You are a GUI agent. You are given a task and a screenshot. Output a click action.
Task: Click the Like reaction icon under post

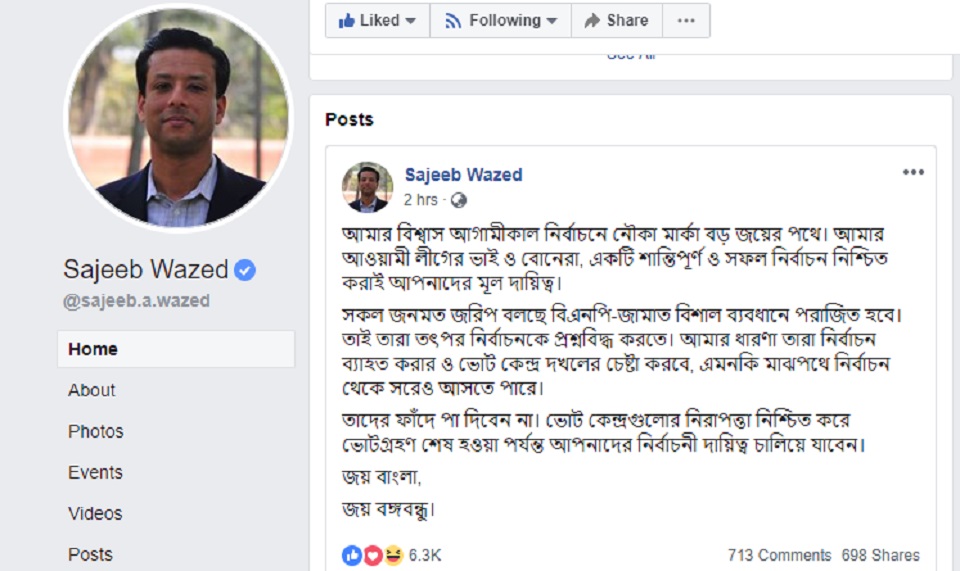coord(351,555)
